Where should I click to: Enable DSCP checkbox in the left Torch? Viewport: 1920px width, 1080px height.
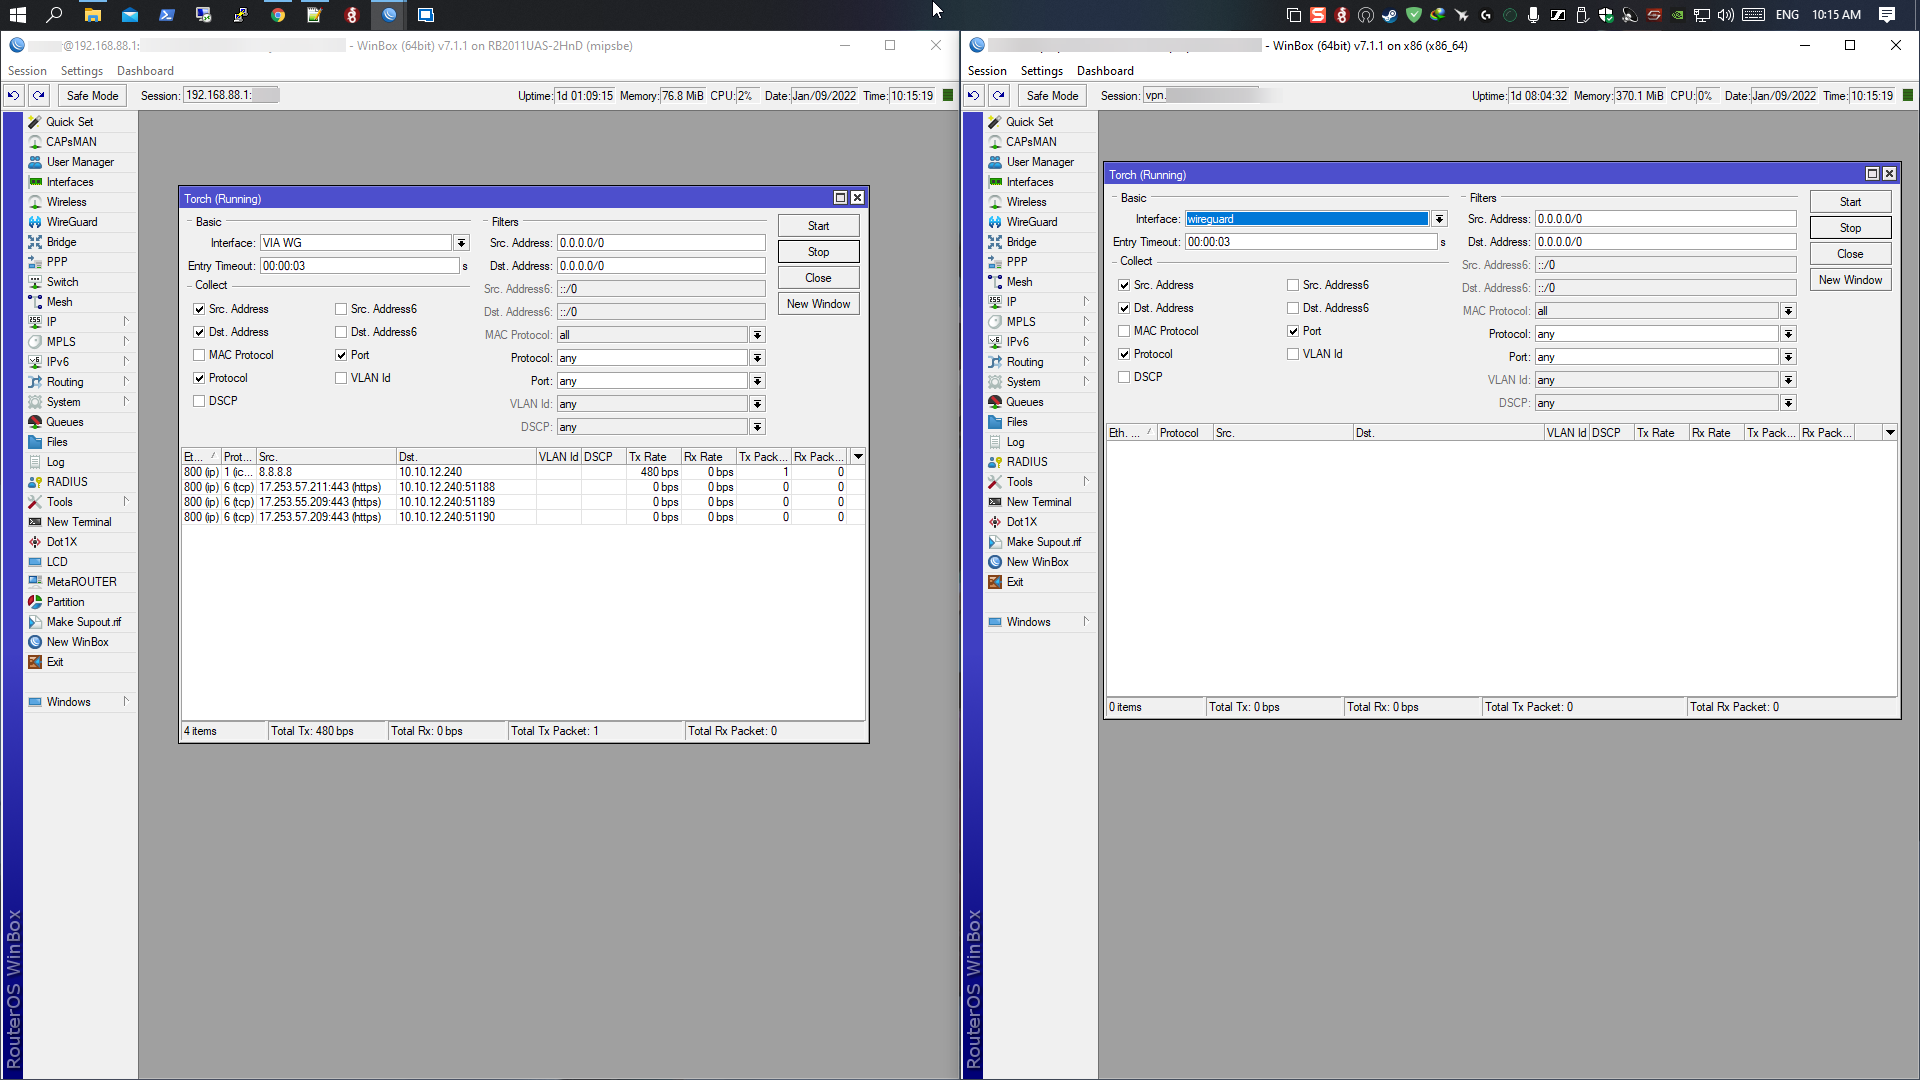(199, 401)
